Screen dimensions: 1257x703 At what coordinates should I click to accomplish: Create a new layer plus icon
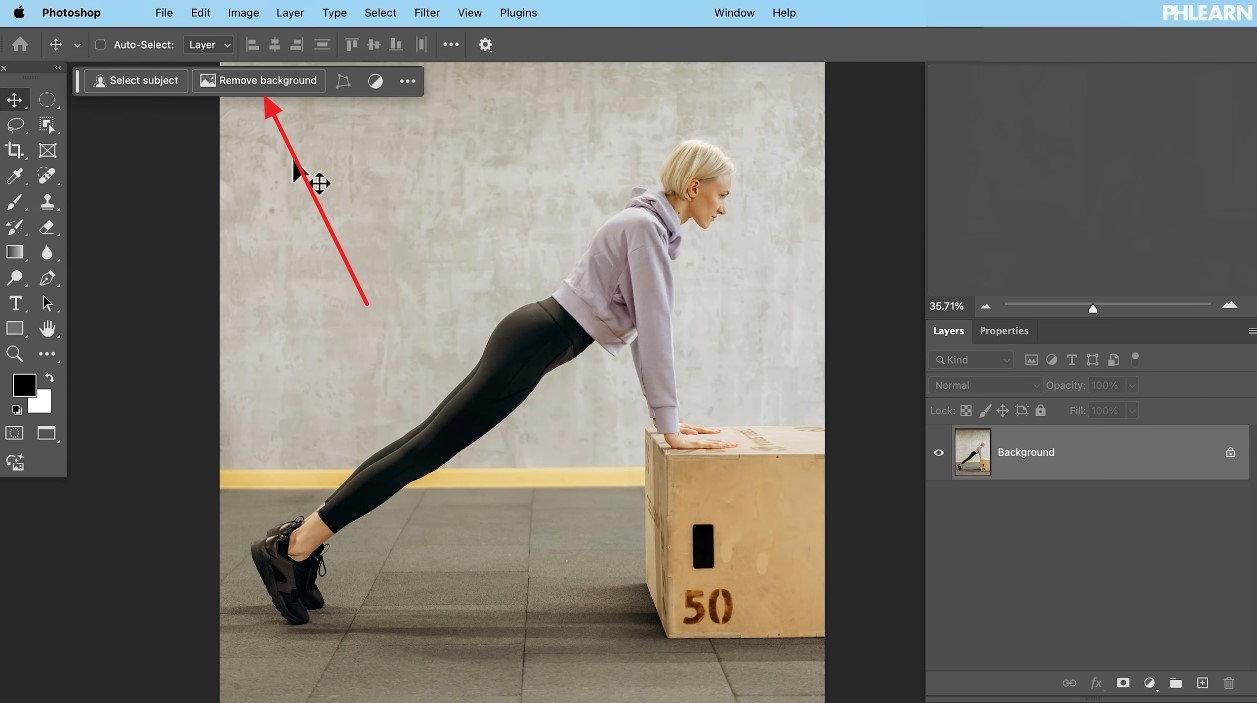(x=1203, y=683)
